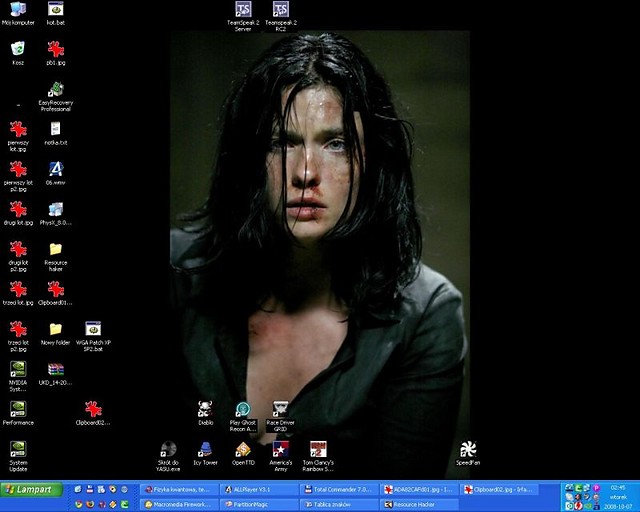Select the Clipboard01 image on desktop
Screen dimensions: 640x512
coord(56,294)
